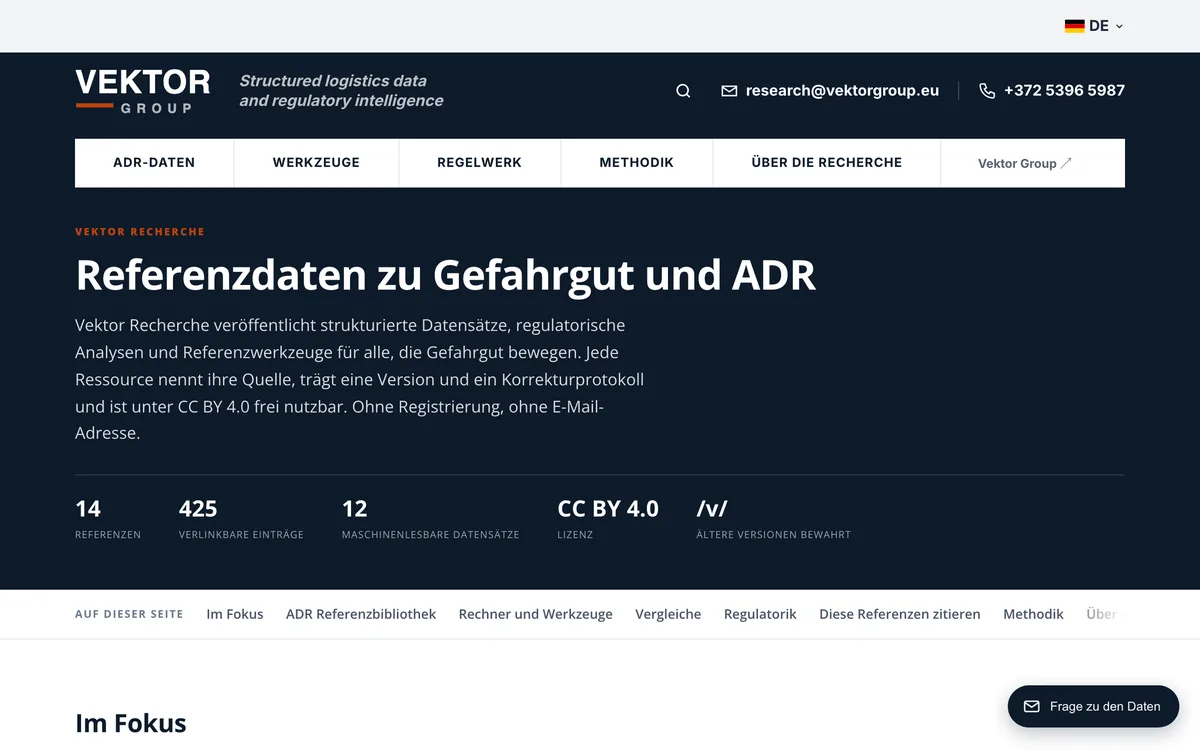Open the ADR-DATEN menu
This screenshot has width=1200, height=750.
point(154,163)
